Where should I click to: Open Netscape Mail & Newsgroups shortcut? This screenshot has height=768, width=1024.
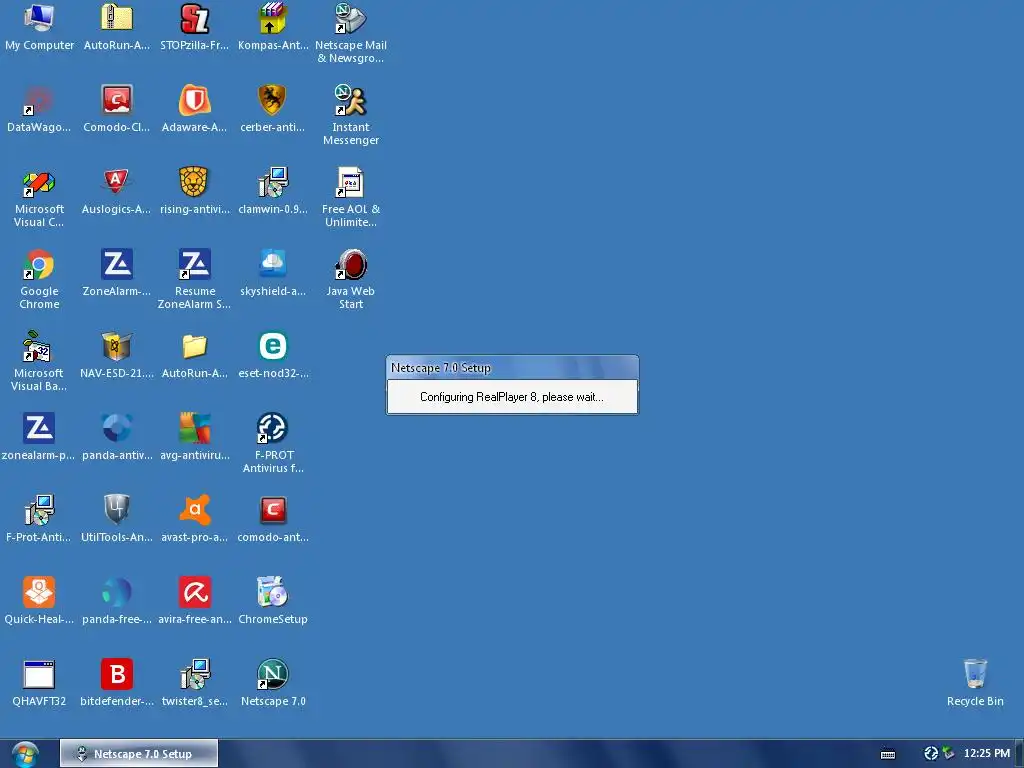click(351, 18)
